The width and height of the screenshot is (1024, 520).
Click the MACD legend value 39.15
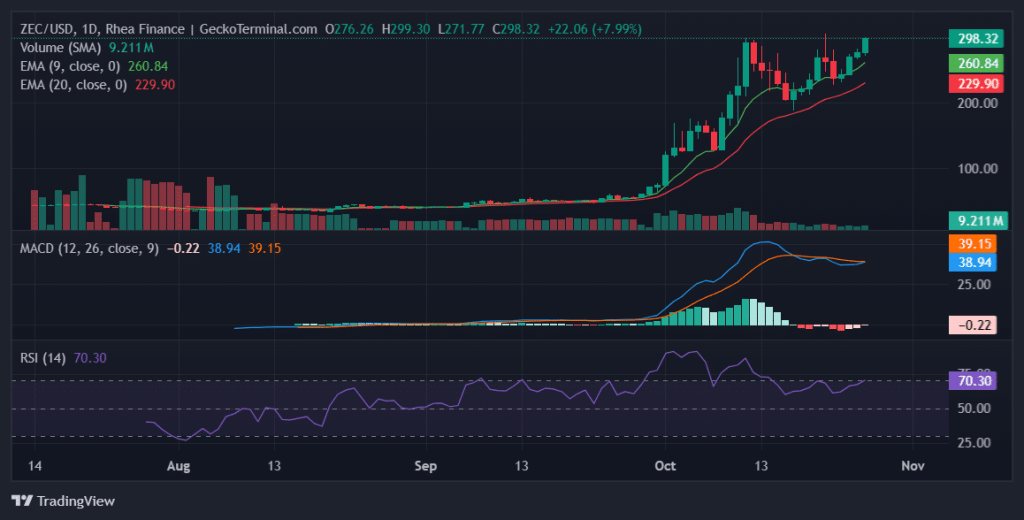[264, 248]
